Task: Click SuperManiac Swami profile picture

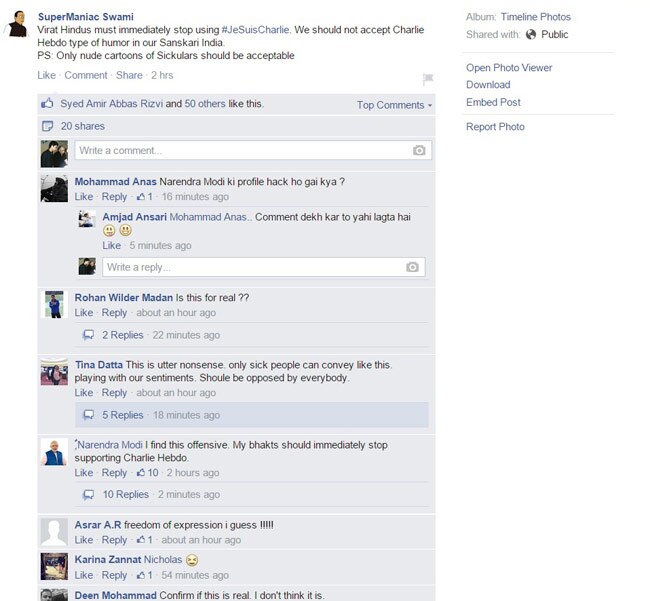Action: coord(17,24)
